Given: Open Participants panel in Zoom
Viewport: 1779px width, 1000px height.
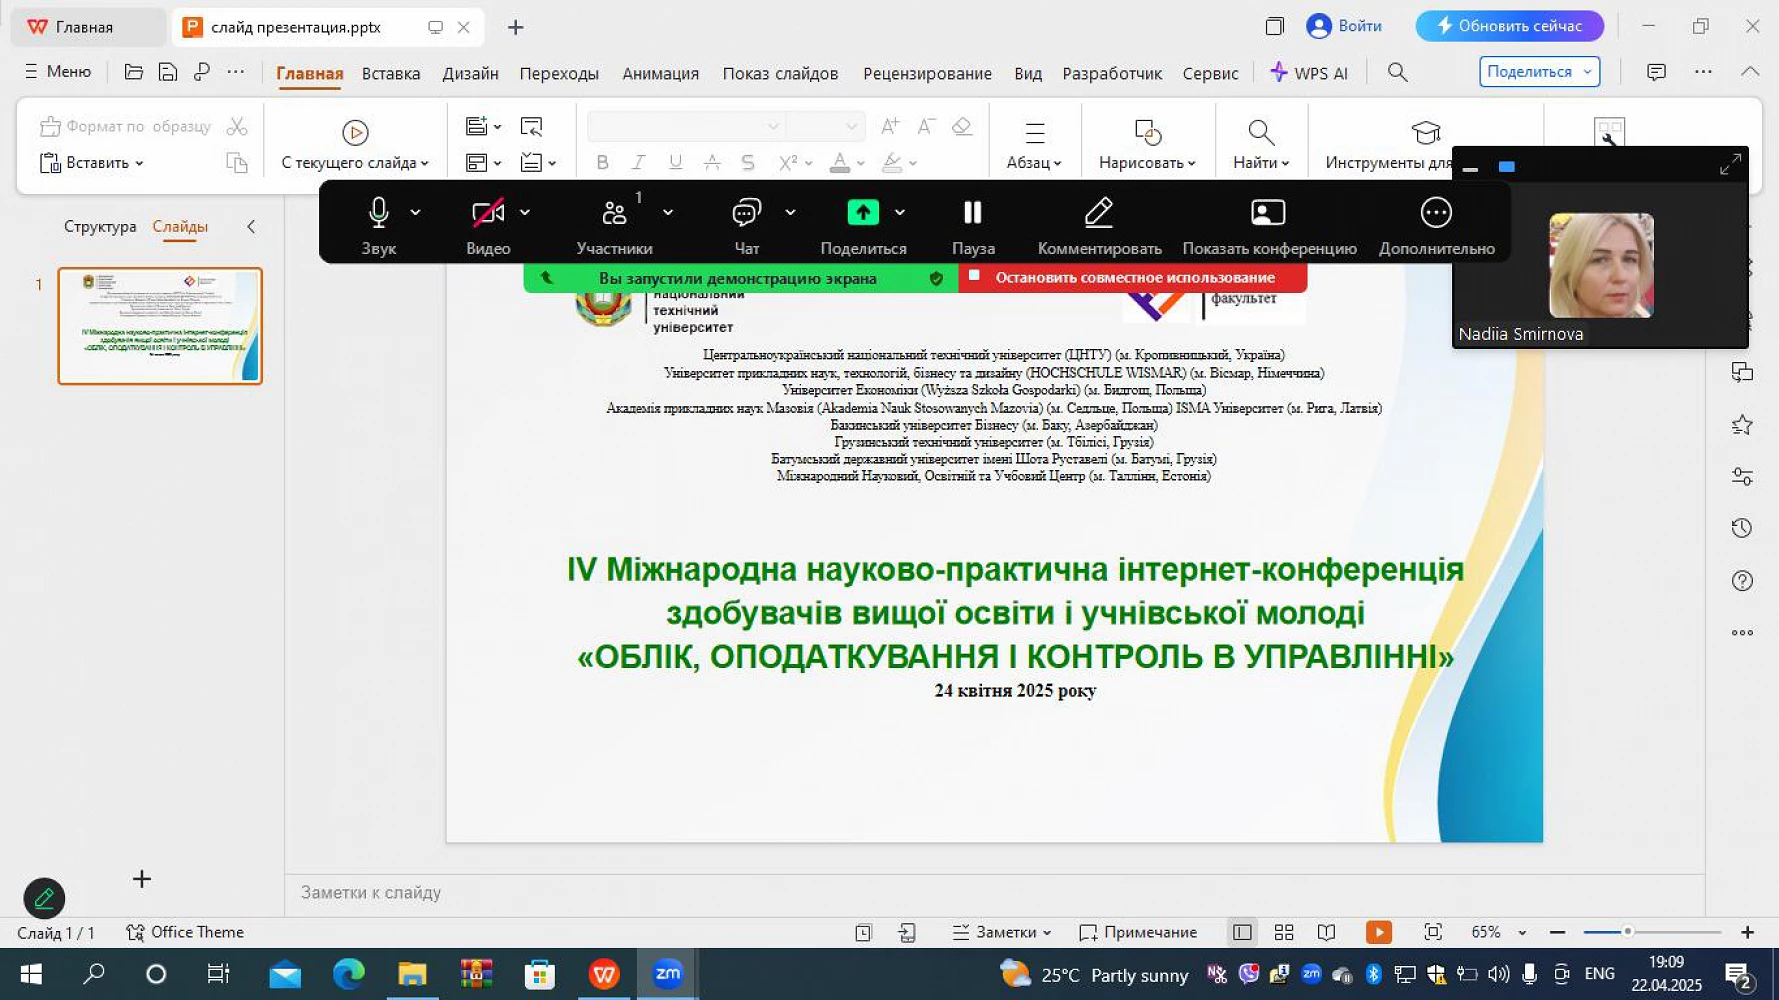Looking at the screenshot, I should click(x=614, y=225).
